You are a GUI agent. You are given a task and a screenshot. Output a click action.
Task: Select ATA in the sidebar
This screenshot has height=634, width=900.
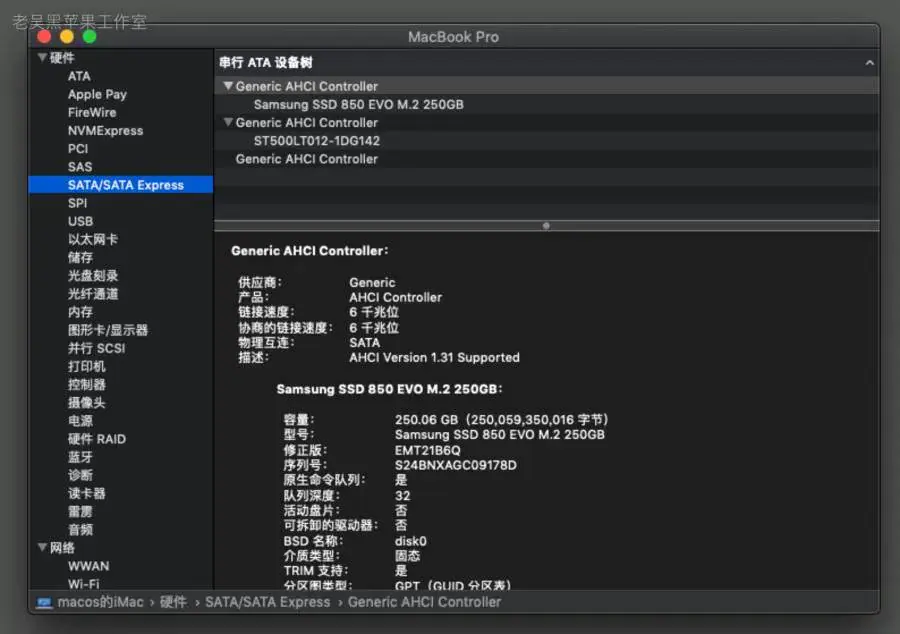pyautogui.click(x=79, y=76)
